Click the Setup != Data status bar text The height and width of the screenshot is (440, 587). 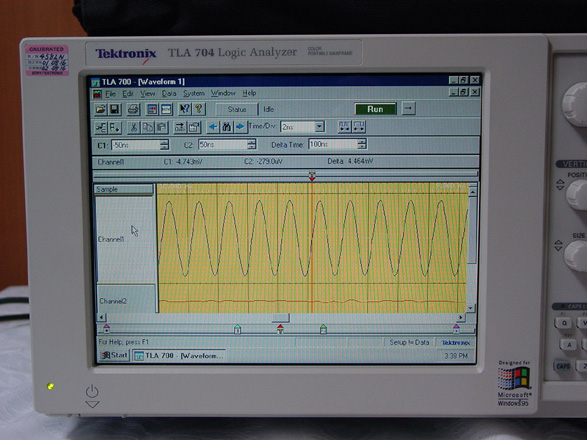click(409, 342)
